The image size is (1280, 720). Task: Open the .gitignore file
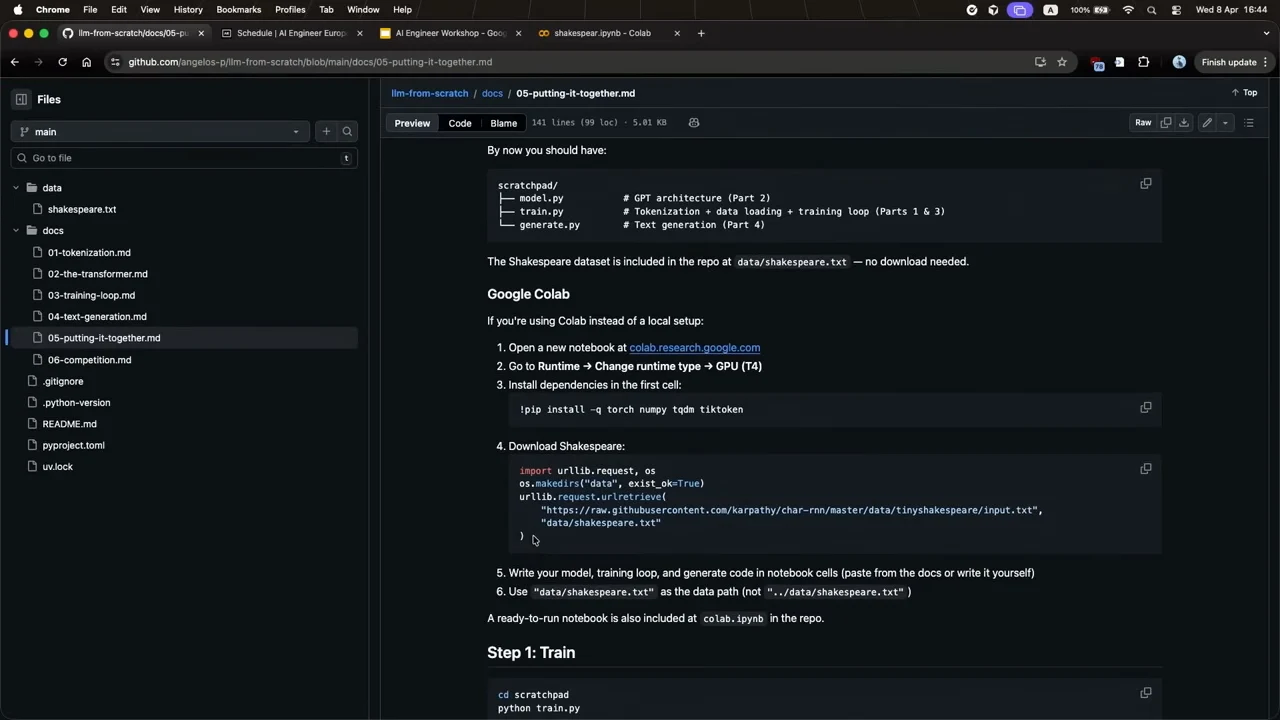tap(63, 381)
